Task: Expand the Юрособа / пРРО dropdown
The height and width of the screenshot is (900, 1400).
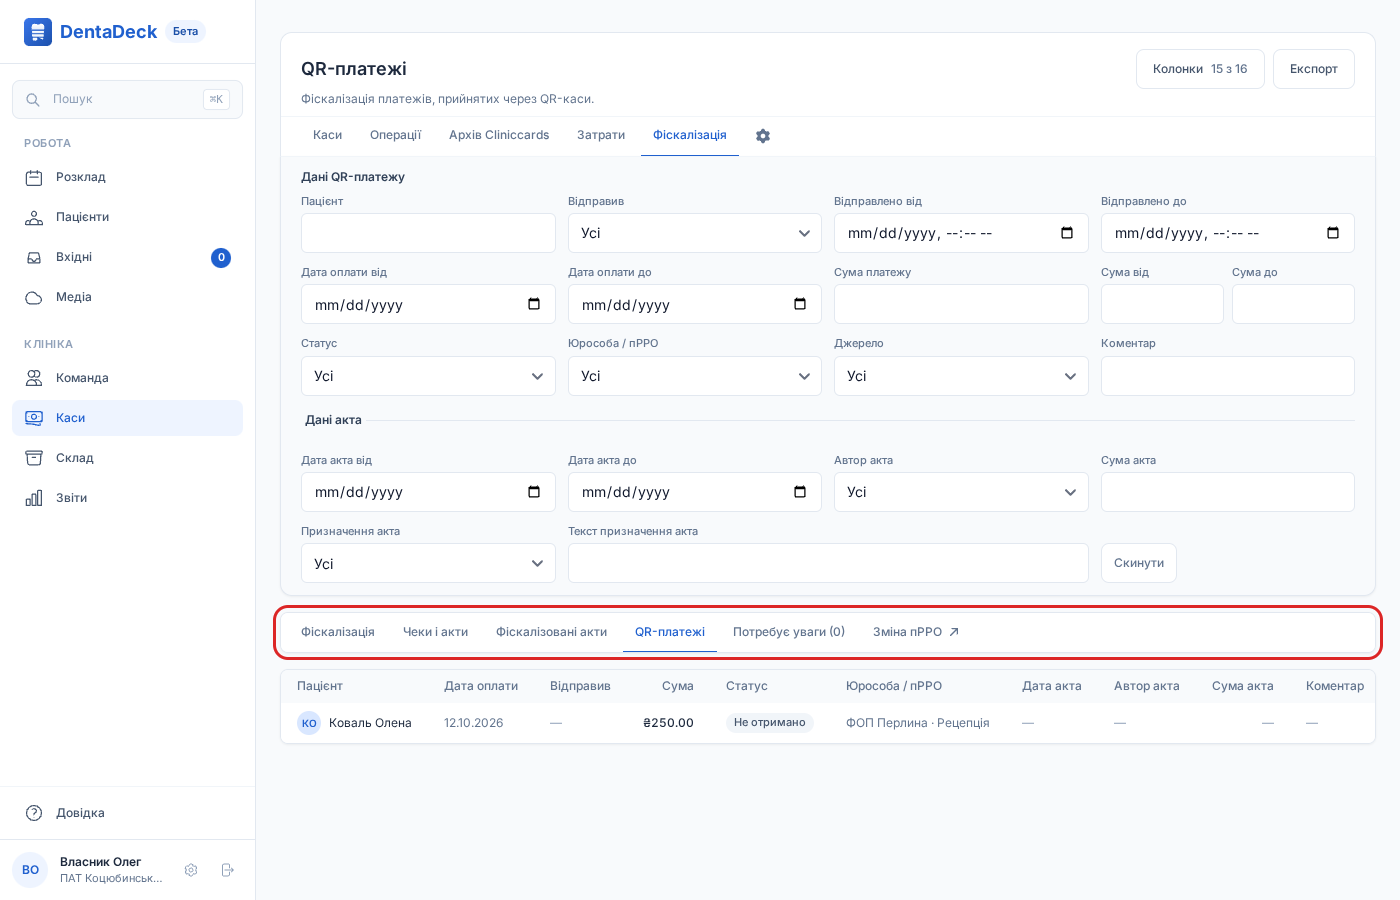Action: tap(695, 376)
